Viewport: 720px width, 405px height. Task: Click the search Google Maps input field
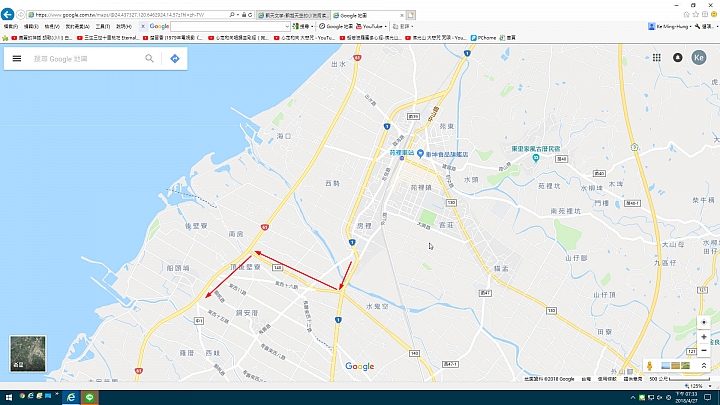tap(85, 59)
